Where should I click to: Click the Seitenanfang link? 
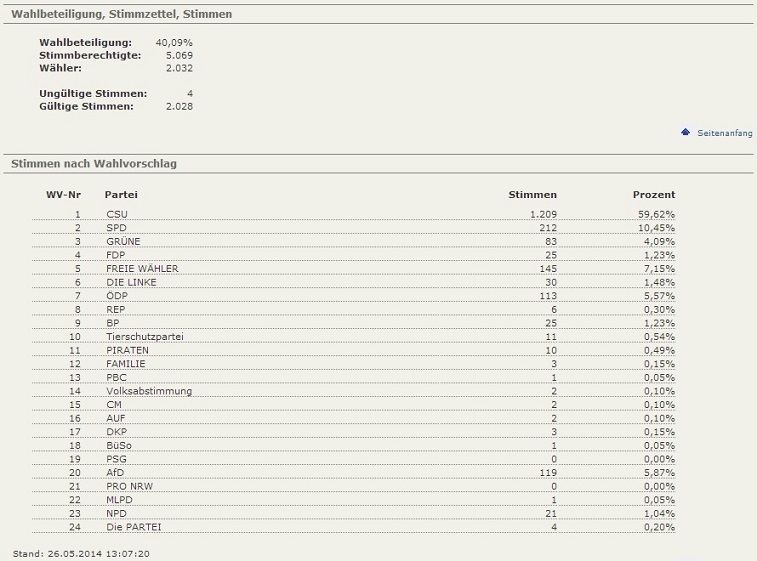click(x=725, y=133)
